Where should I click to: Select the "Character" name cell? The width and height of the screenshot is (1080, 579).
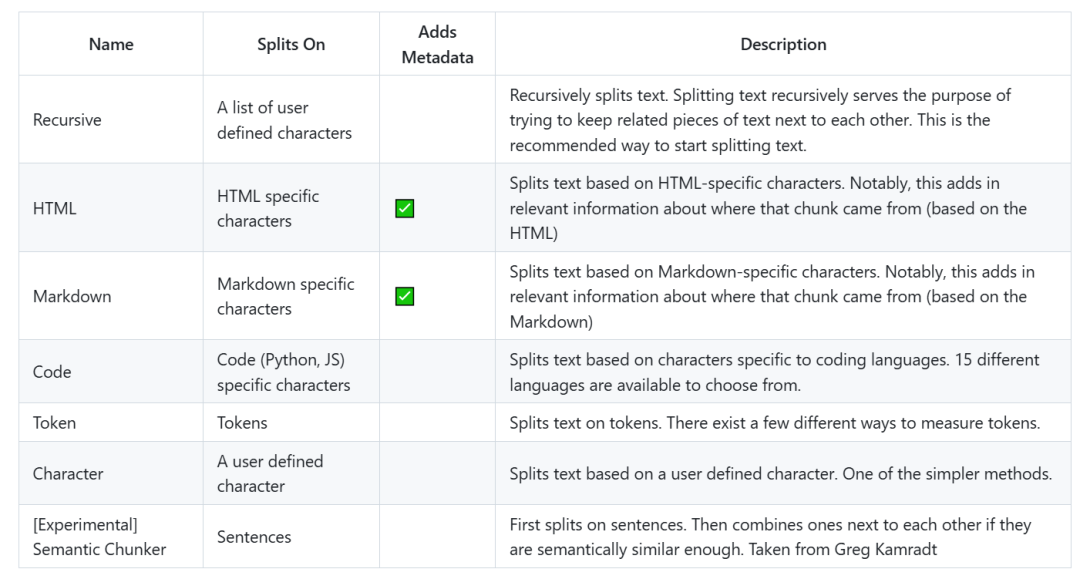(x=68, y=474)
